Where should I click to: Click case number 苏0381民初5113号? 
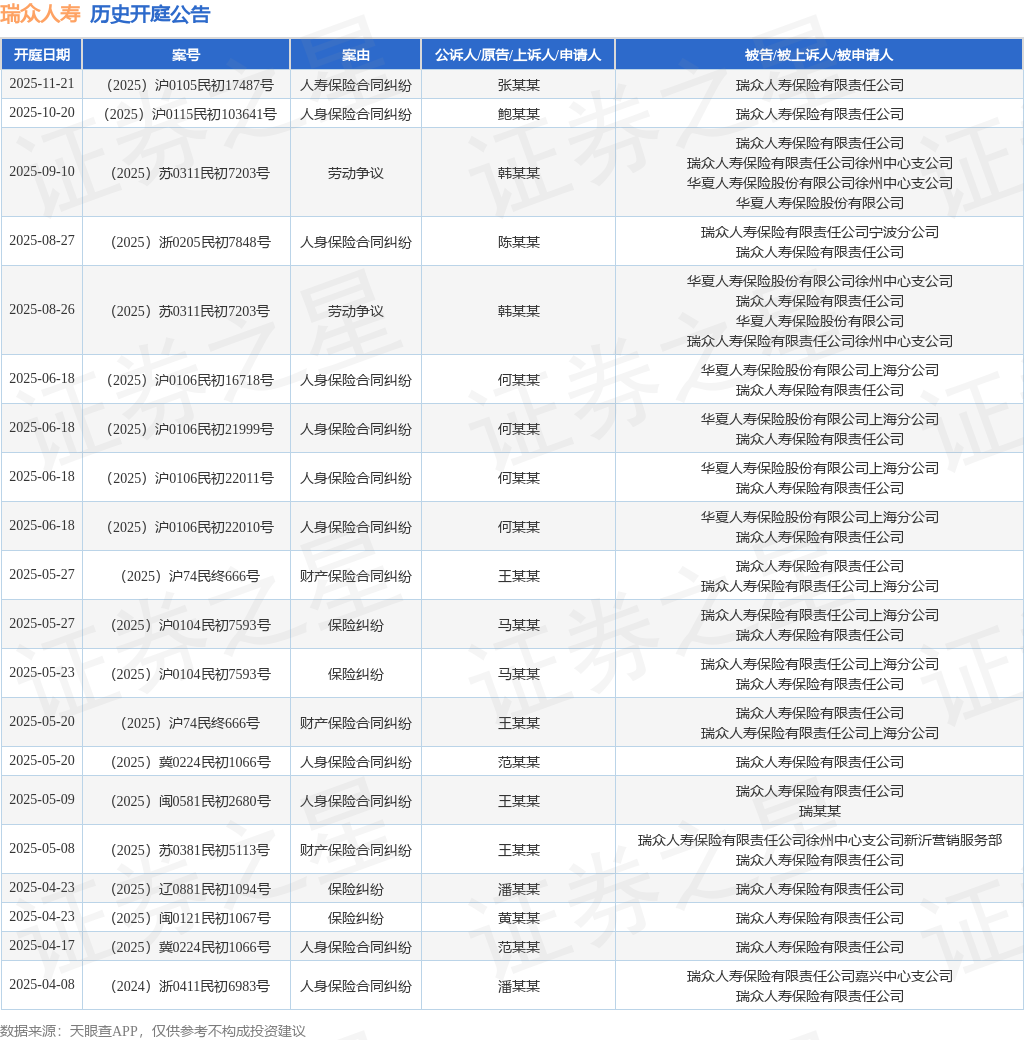(x=190, y=850)
